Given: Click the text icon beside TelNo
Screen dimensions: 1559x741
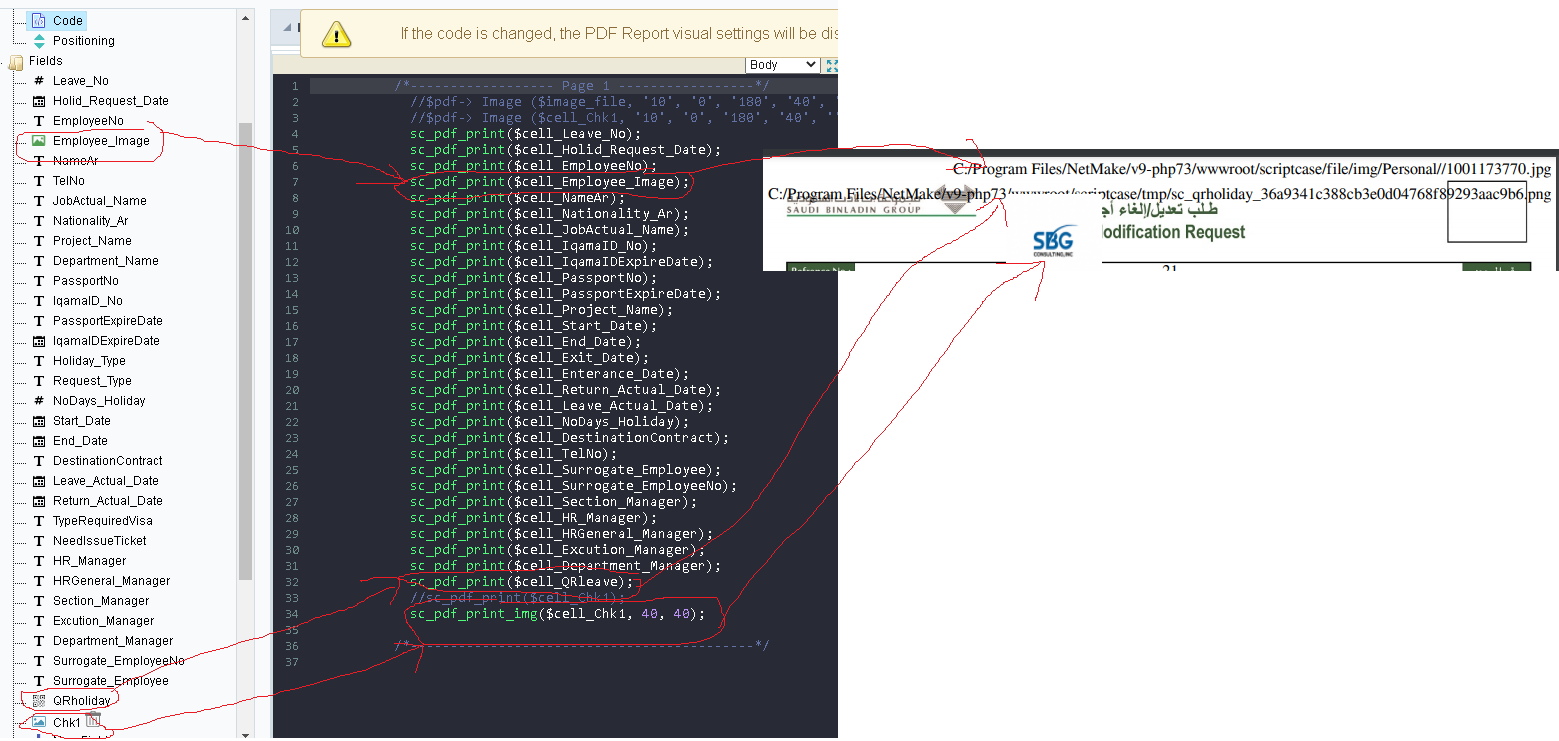Looking at the screenshot, I should coord(39,181).
